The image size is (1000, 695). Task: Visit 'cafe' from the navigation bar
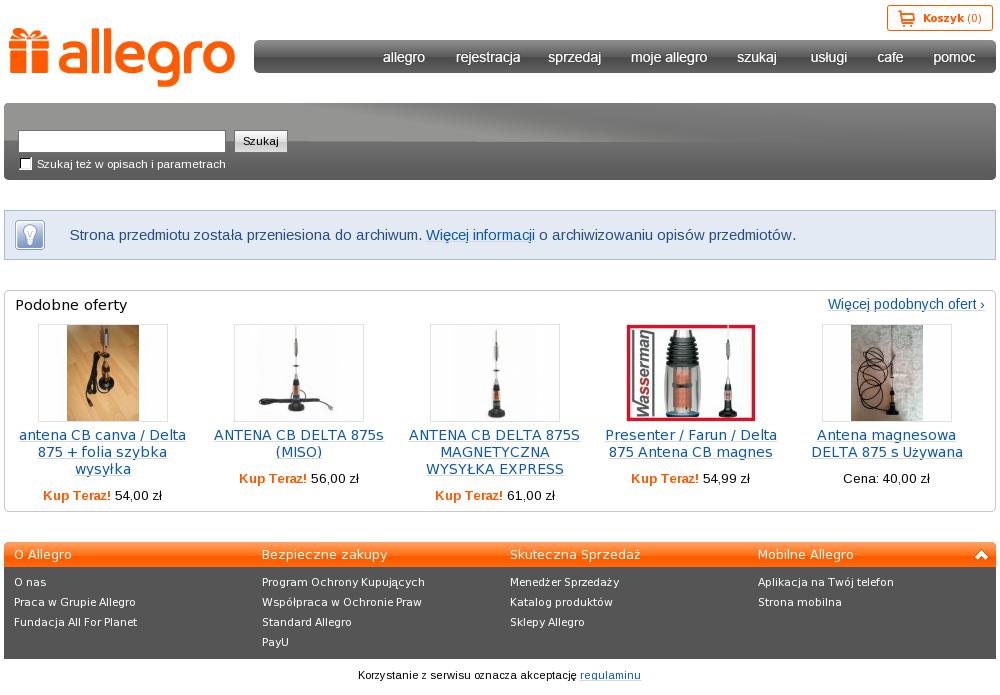click(890, 57)
